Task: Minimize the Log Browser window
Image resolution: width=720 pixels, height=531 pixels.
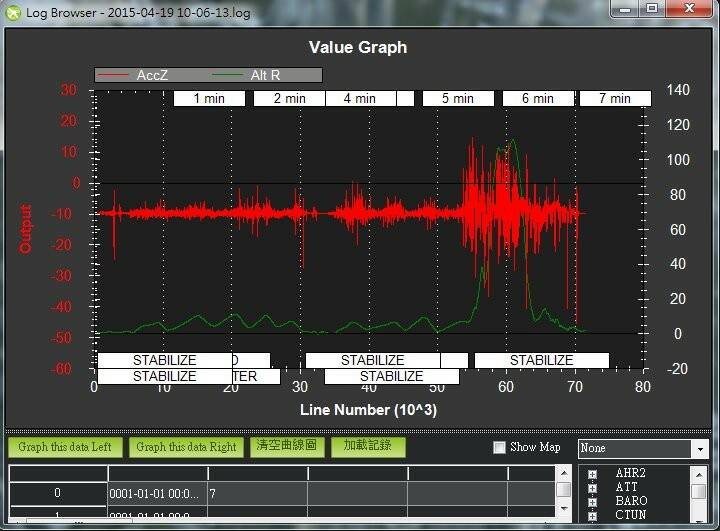Action: pos(625,9)
